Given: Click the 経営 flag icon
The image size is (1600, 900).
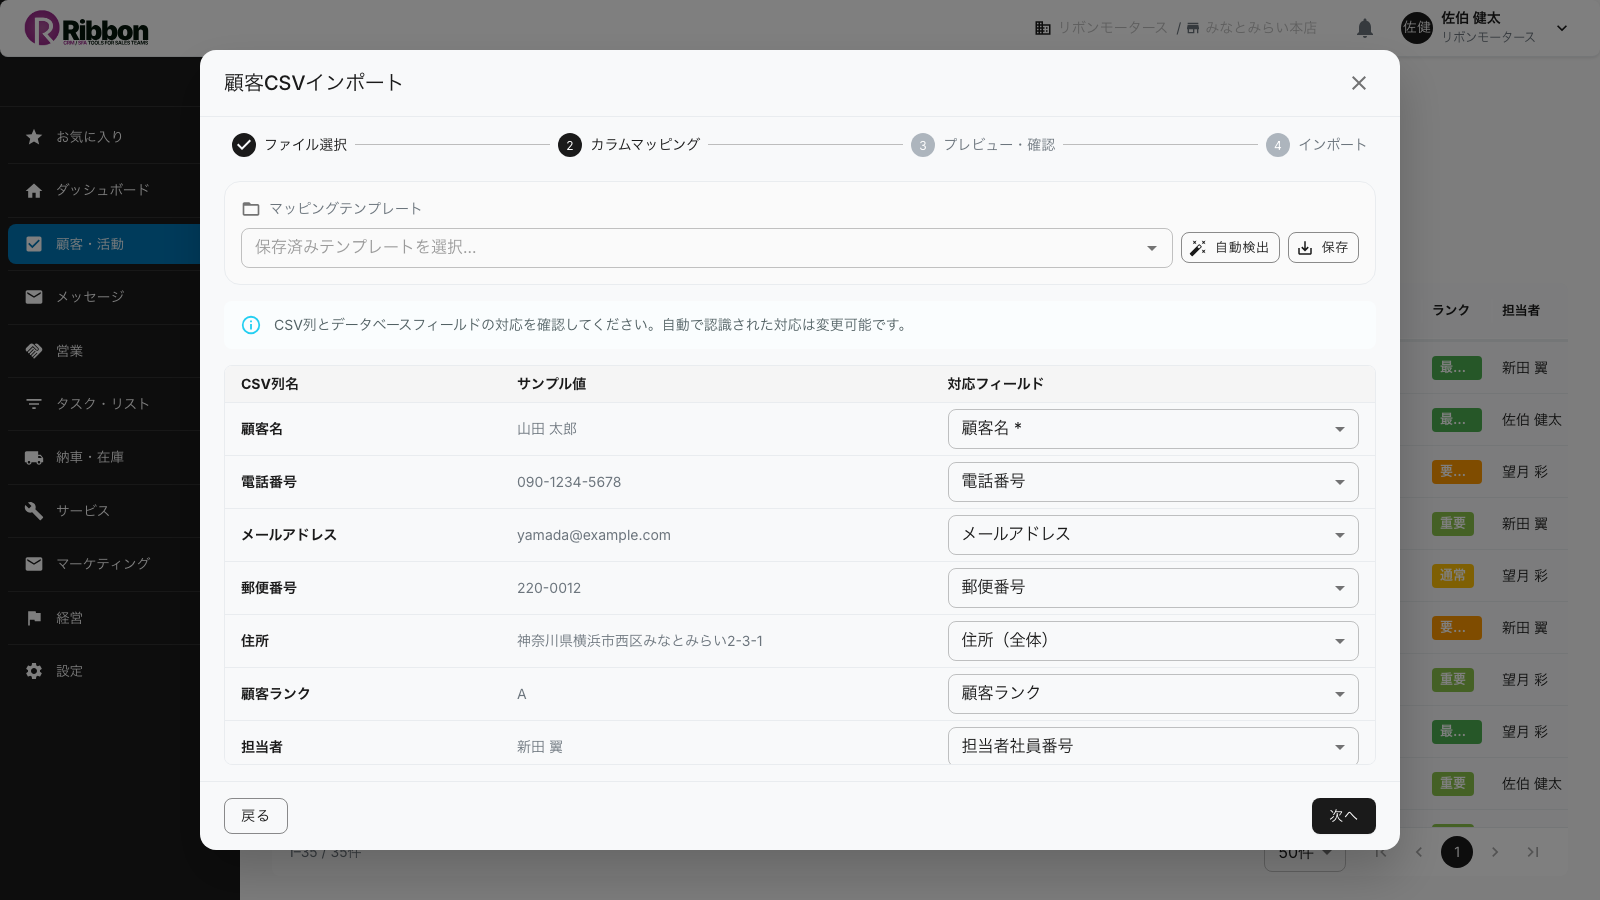Looking at the screenshot, I should coord(34,618).
